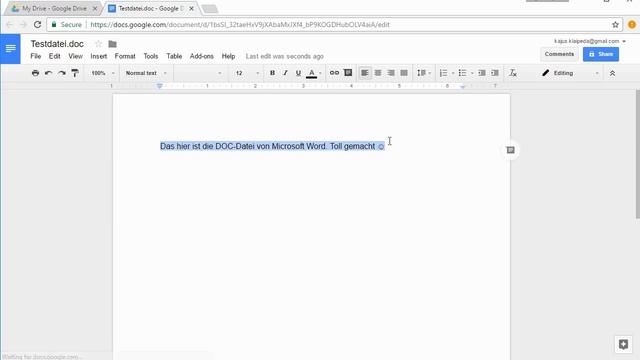Reload the page in browser
This screenshot has height=360, width=640.
click(x=37, y=24)
